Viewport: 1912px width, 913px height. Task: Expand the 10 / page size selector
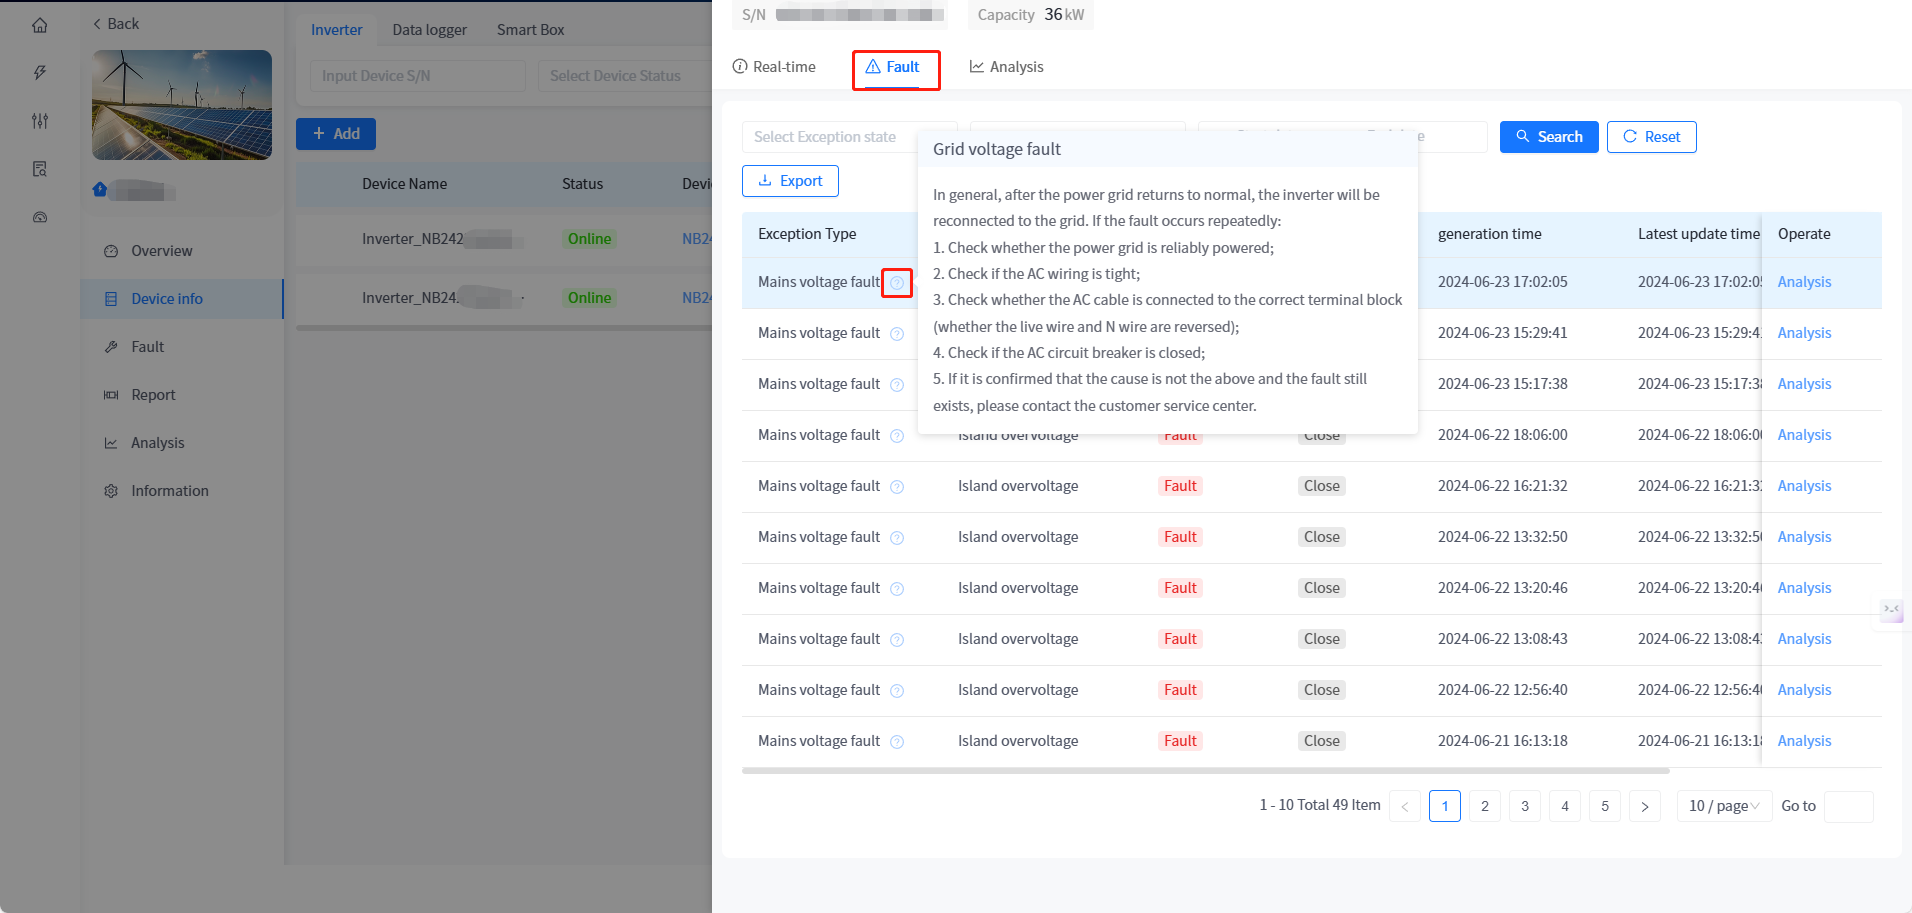coord(1723,806)
